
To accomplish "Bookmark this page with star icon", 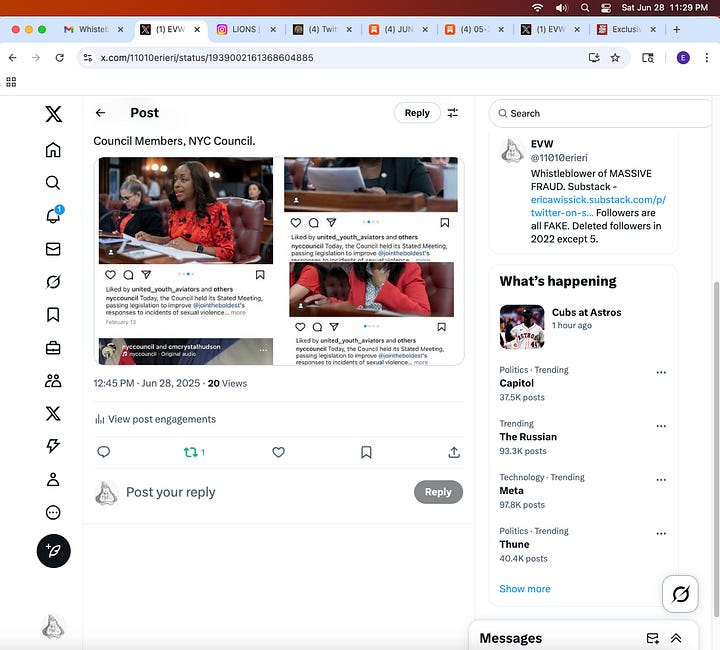I will [x=615, y=58].
